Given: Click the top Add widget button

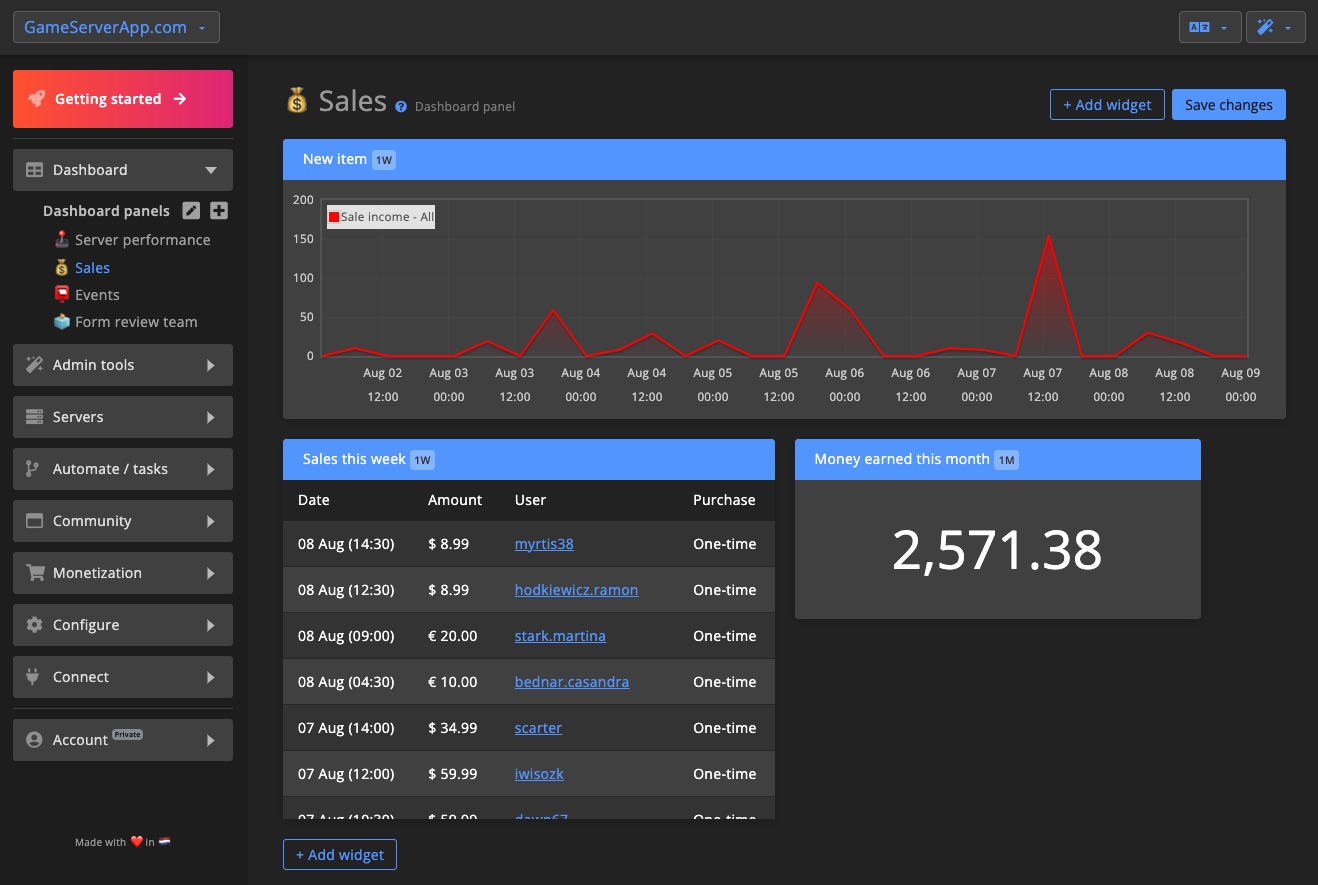Looking at the screenshot, I should [1107, 105].
